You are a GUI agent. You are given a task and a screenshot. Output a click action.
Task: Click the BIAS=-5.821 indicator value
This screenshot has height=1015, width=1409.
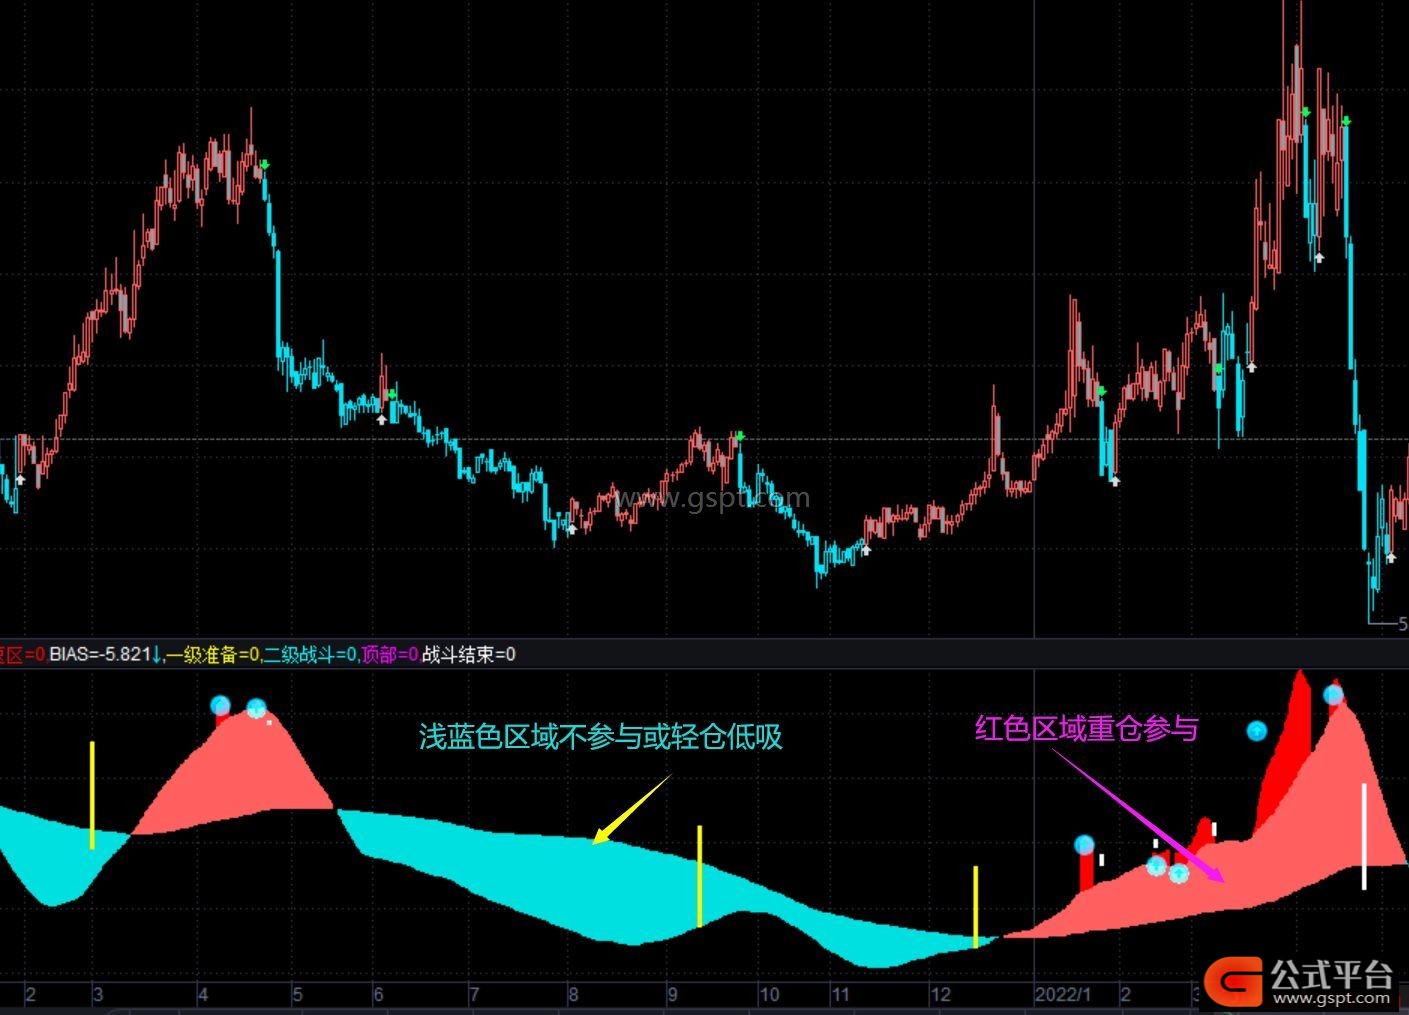[x=105, y=655]
